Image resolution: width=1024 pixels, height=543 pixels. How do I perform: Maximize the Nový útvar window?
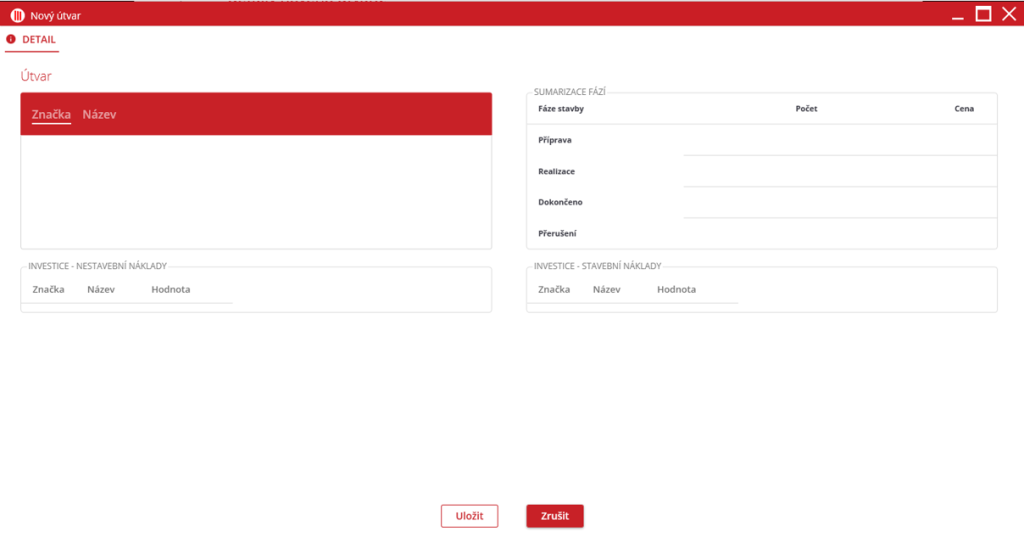click(983, 14)
